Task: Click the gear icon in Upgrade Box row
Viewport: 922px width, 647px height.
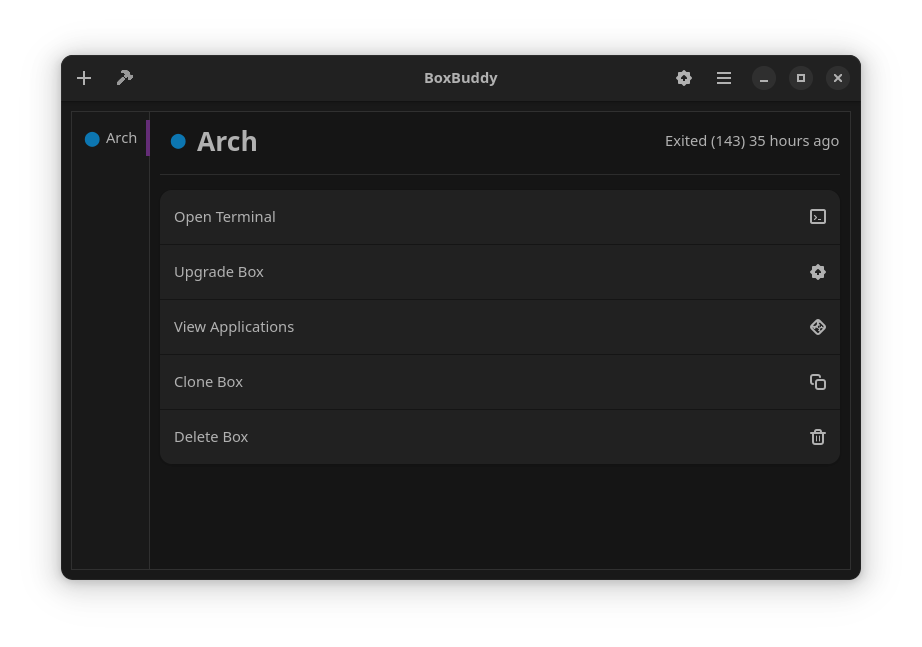Action: click(817, 272)
